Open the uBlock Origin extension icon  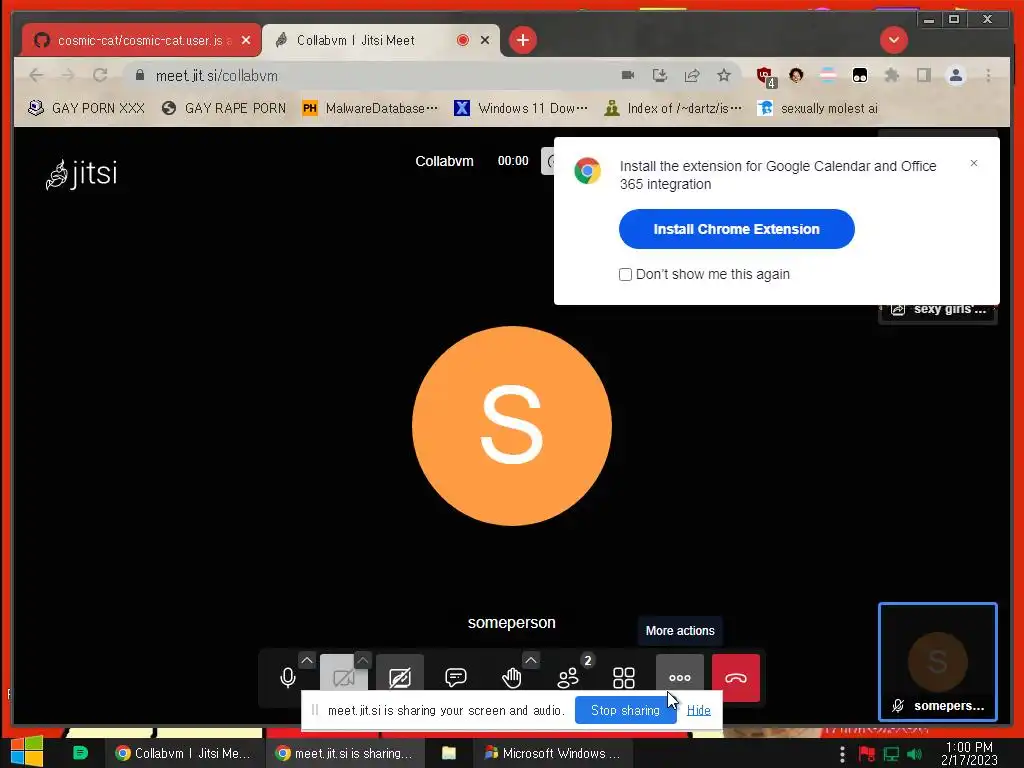pos(765,76)
